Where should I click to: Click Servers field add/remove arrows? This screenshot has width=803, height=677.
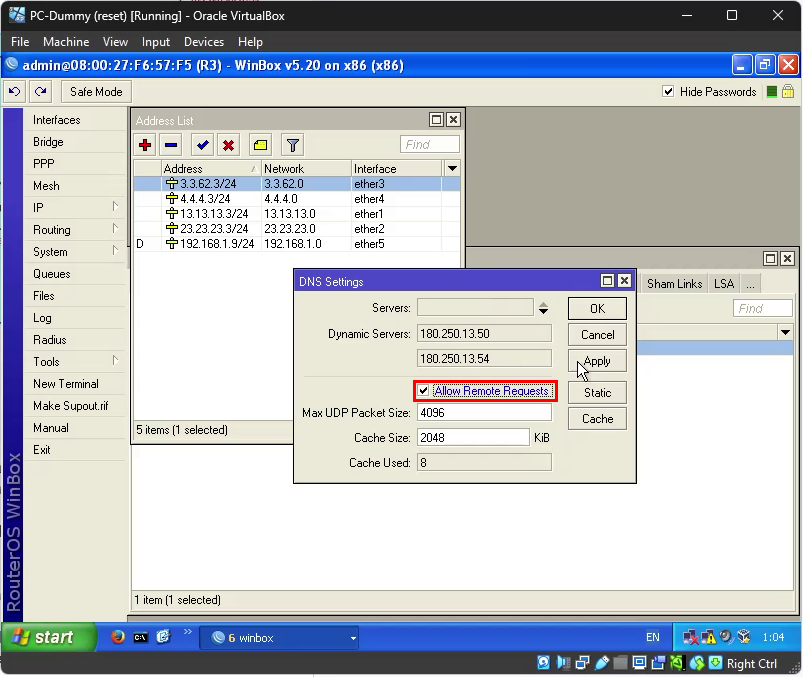[x=543, y=308]
